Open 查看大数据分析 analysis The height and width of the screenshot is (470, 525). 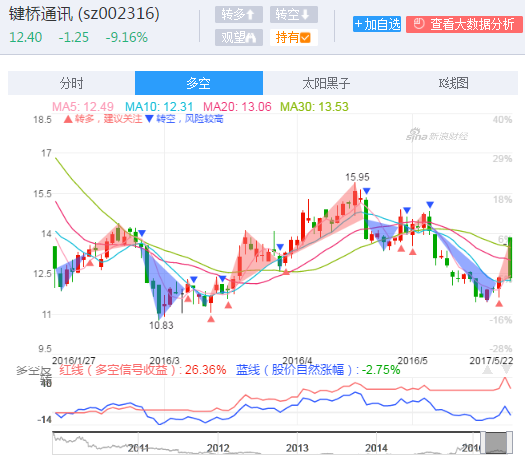[464, 24]
